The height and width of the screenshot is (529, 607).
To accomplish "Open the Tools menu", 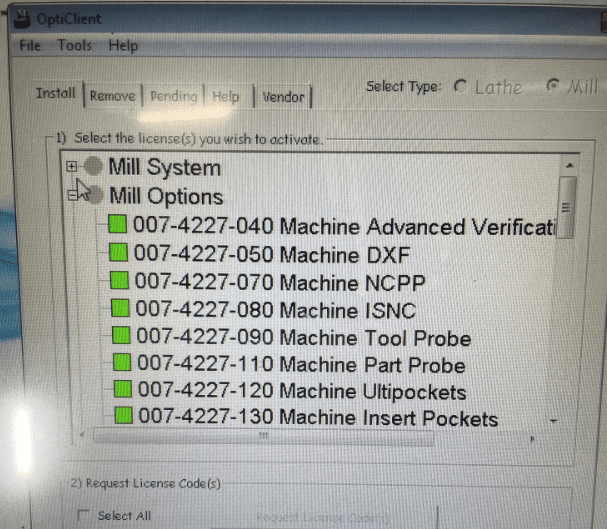I will (74, 46).
